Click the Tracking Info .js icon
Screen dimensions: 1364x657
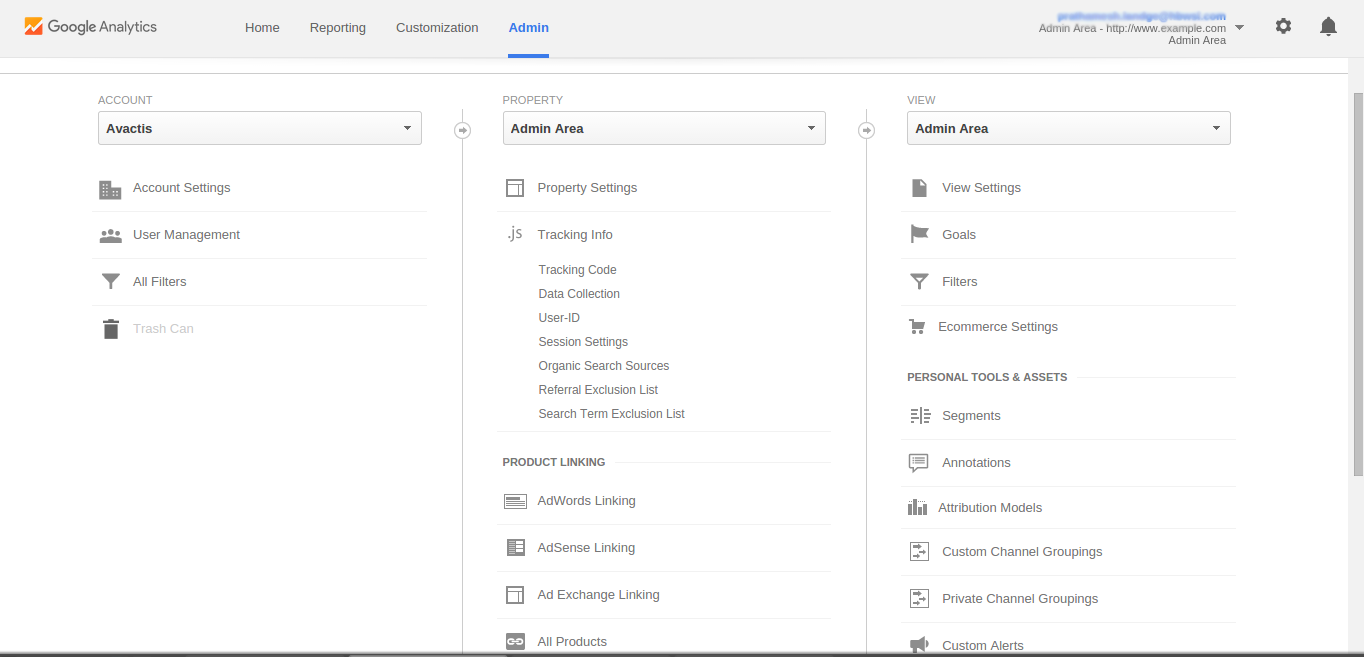point(514,234)
